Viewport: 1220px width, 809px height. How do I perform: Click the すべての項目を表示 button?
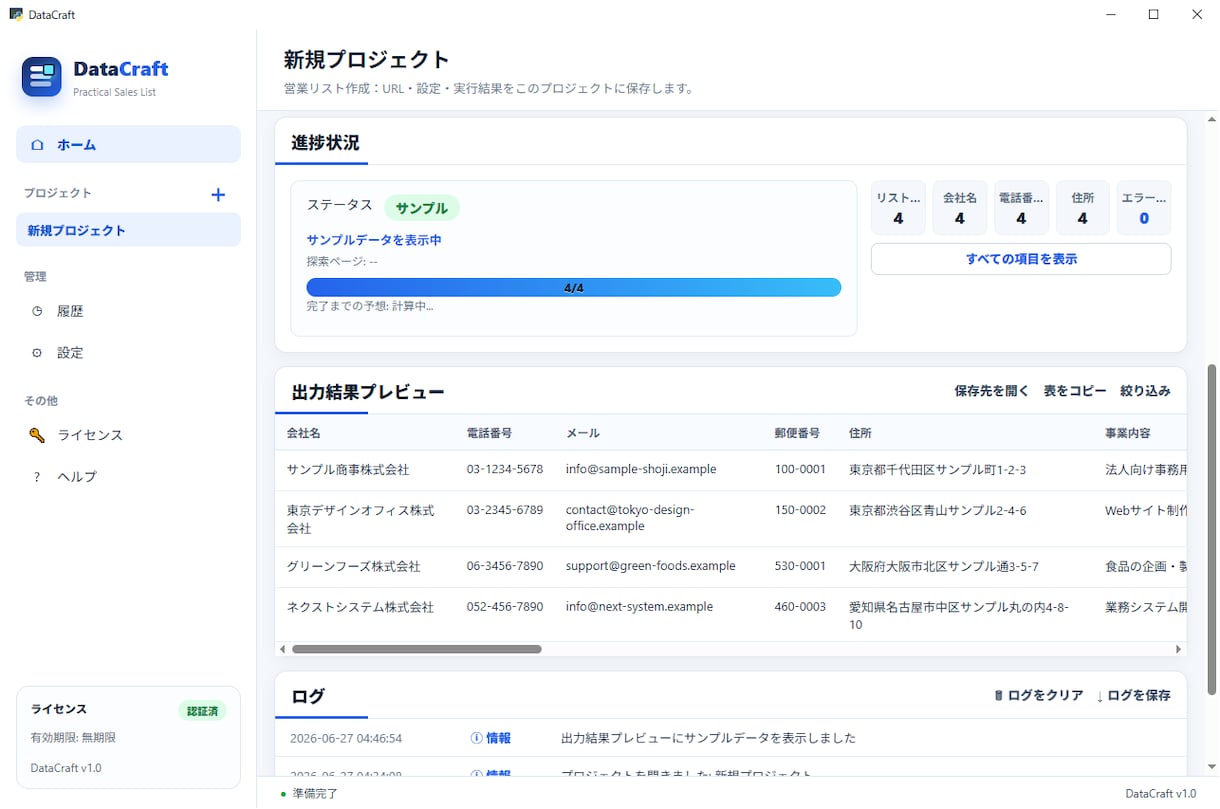coord(1021,259)
